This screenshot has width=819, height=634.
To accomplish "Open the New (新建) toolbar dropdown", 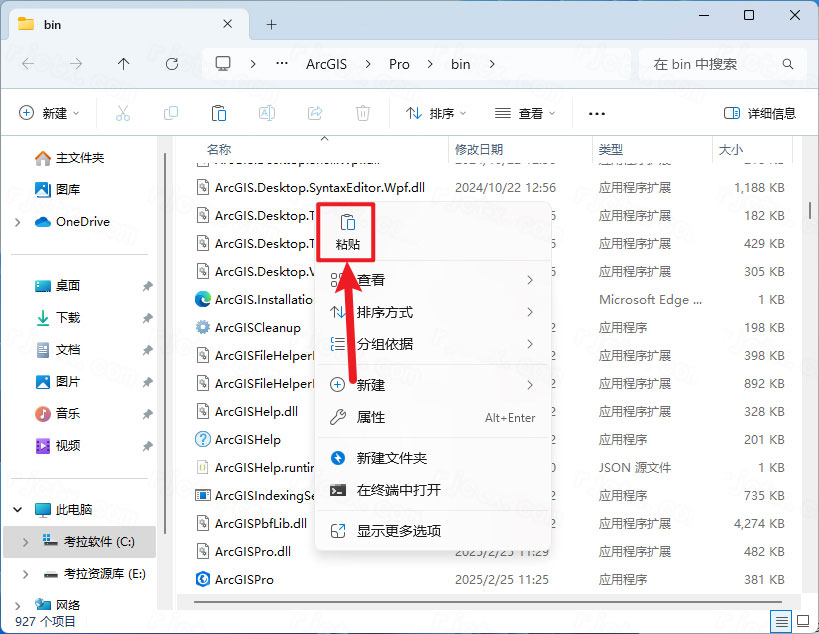I will click(49, 113).
